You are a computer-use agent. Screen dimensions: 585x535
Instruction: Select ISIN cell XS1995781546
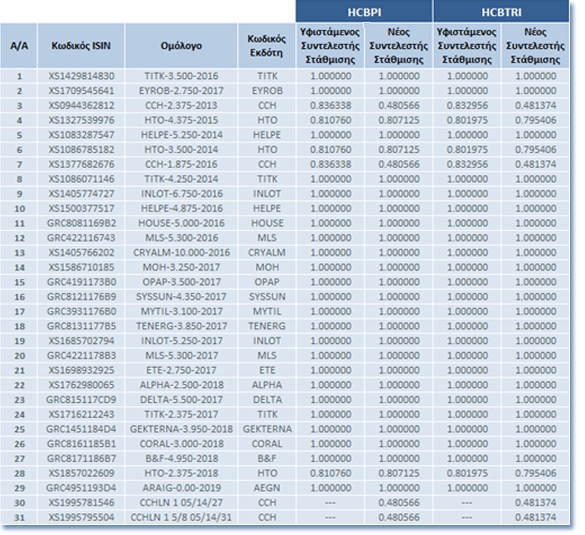pos(81,503)
